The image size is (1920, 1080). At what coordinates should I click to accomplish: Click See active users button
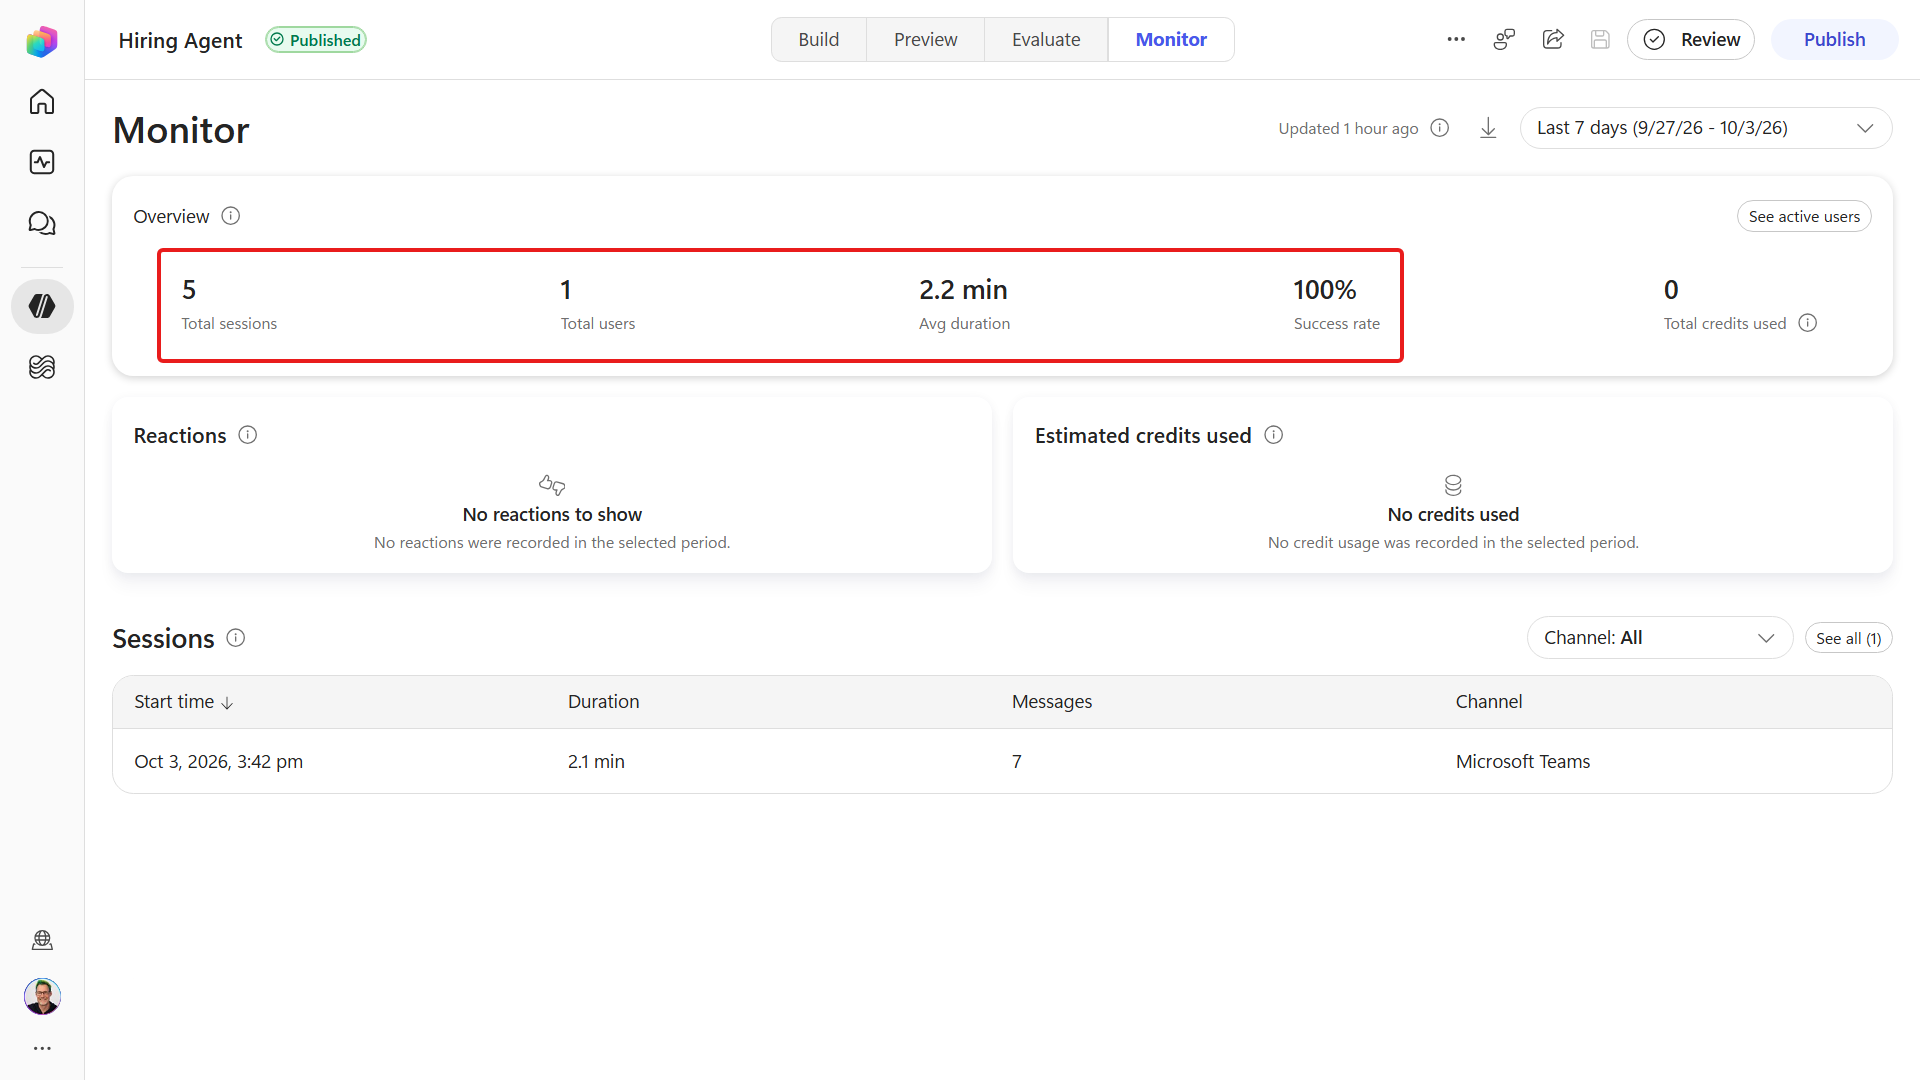click(x=1804, y=217)
